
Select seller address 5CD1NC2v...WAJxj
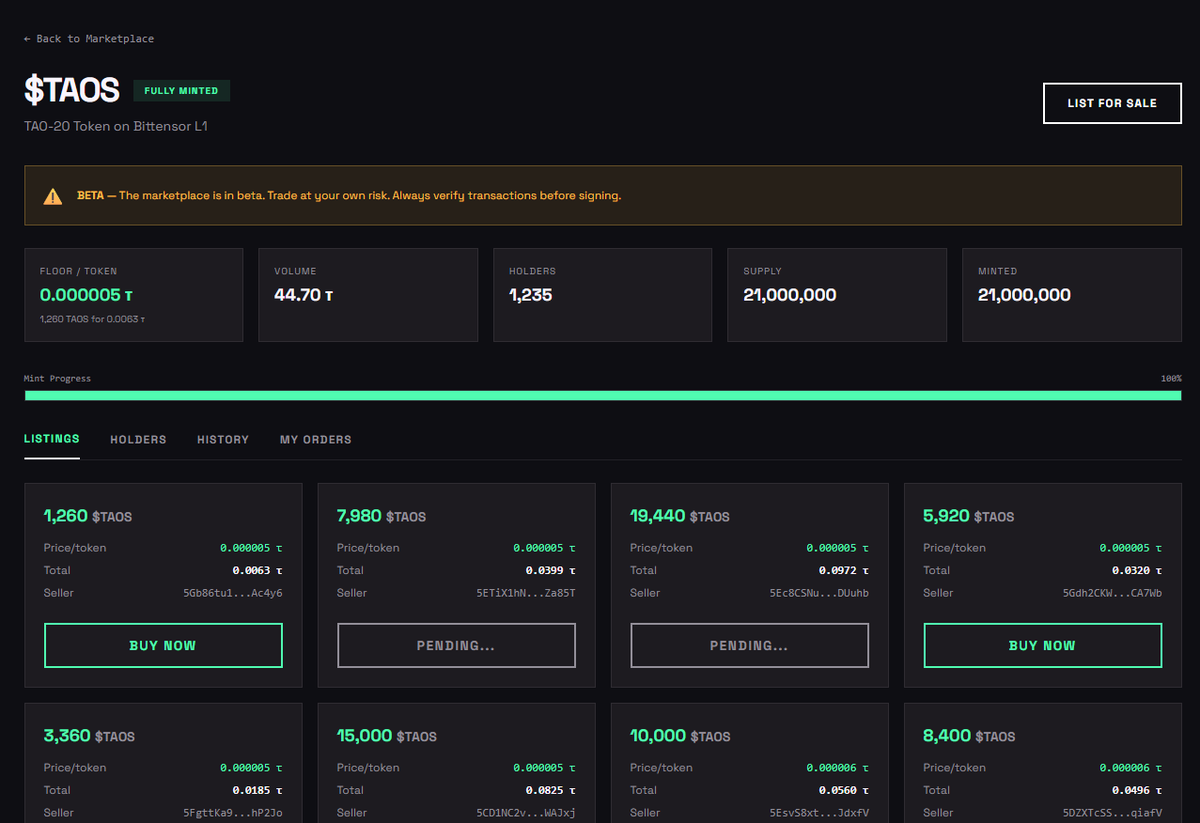click(x=526, y=813)
